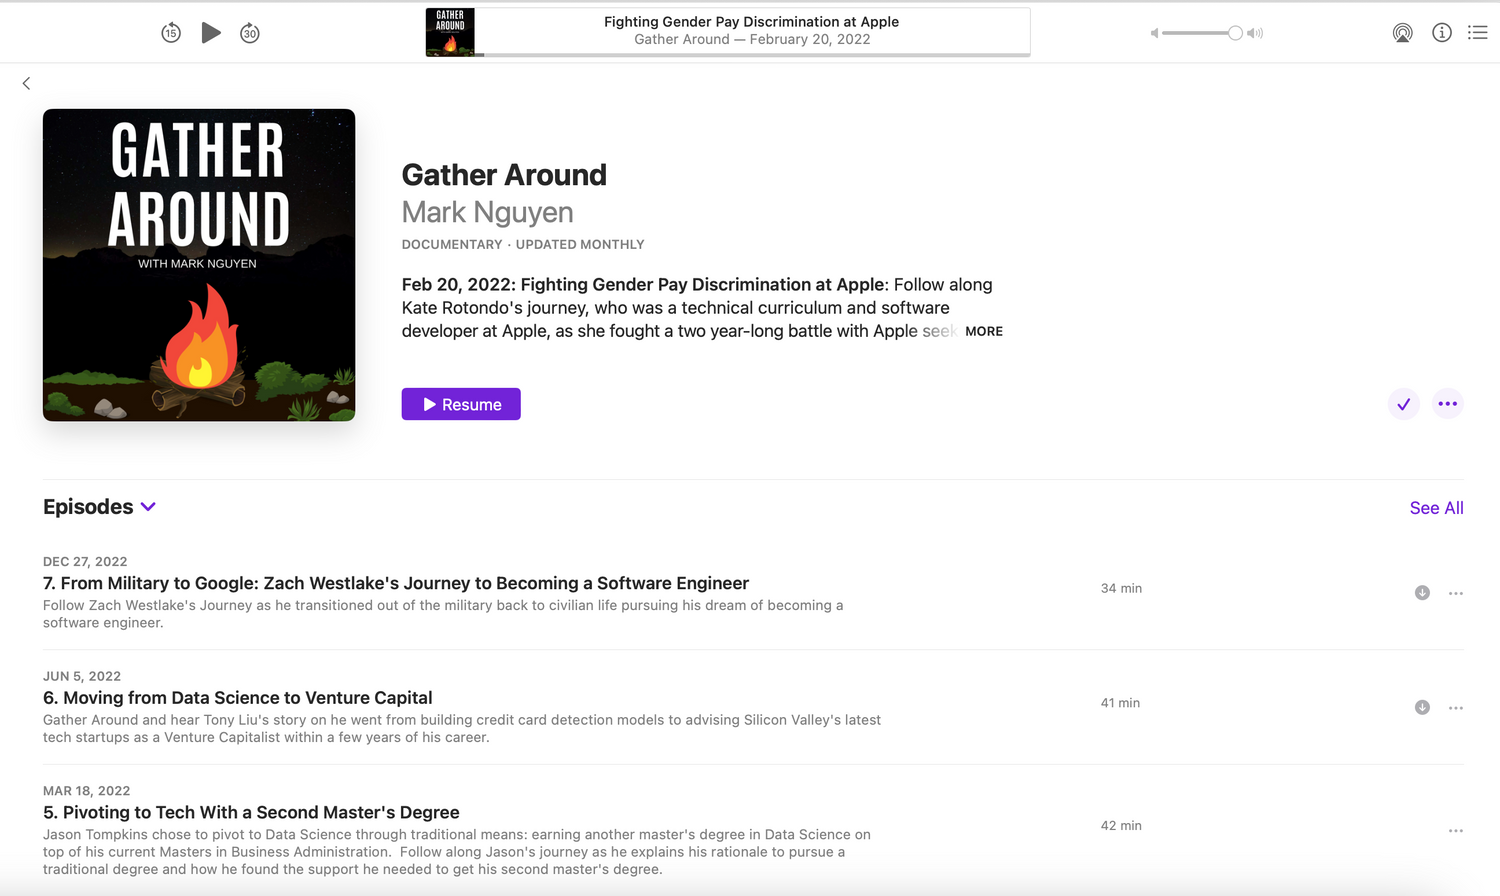Screen dimensions: 1500x896
Task: Open the show's purple more options menu
Action: tap(1447, 404)
